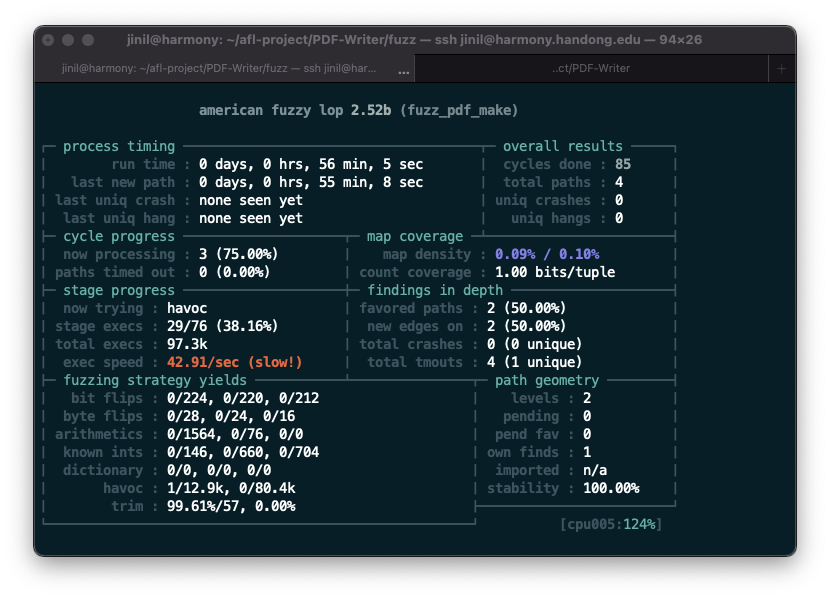Click count coverage '1.00 bits/tuple'

point(555,272)
